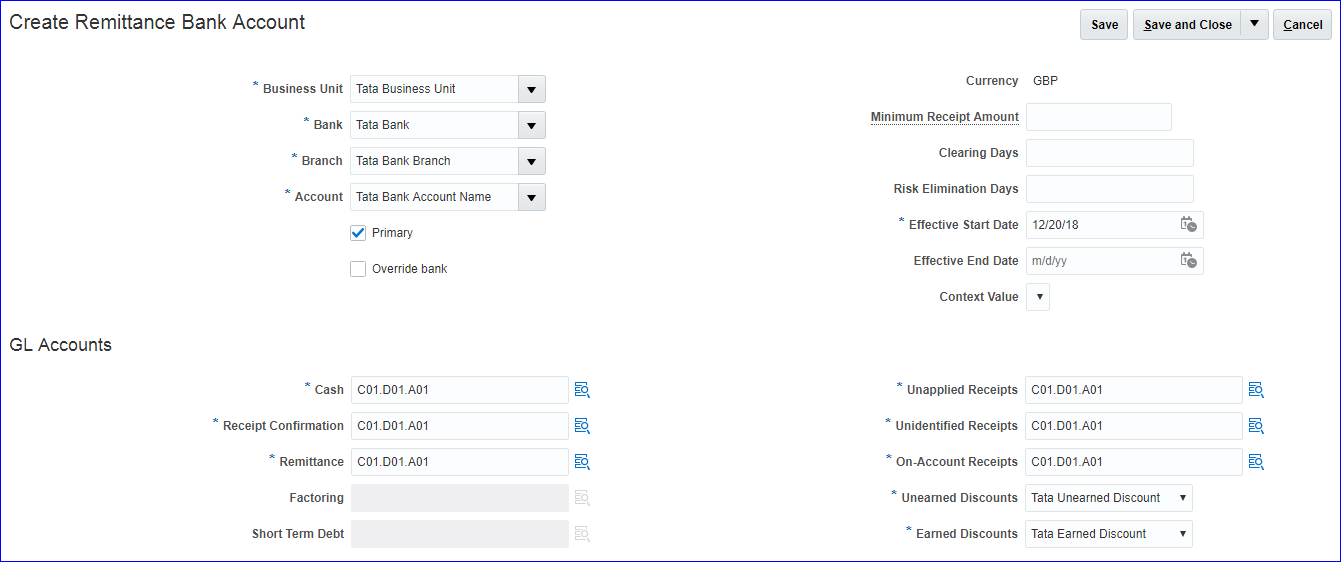Image resolution: width=1341 pixels, height=562 pixels.
Task: Expand the Context Value dropdown
Action: tap(1038, 297)
